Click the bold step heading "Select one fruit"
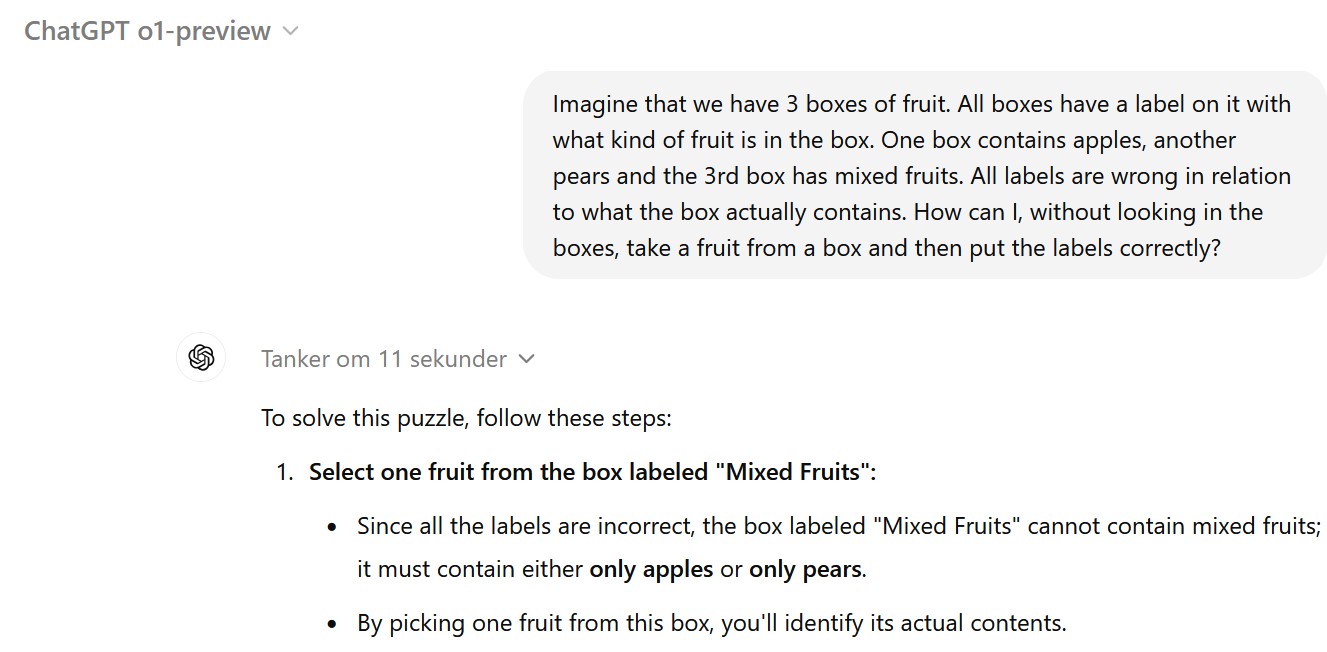 [x=592, y=472]
